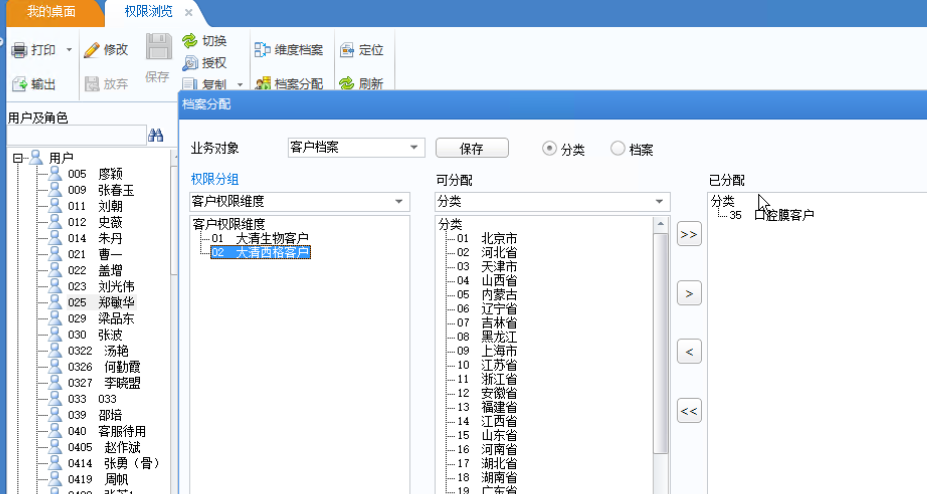This screenshot has width=927, height=494.
Task: Select 02 大清西格客户 group
Action: 260,252
